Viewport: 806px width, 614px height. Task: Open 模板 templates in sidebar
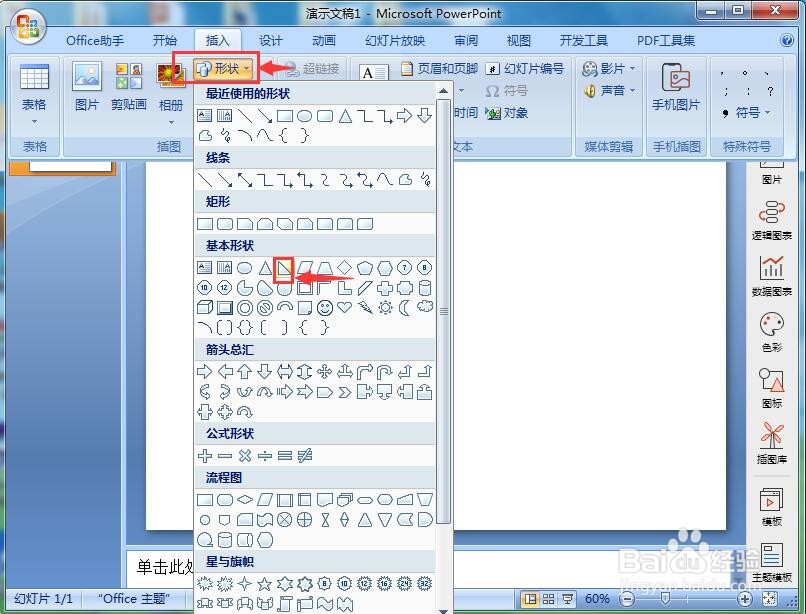click(x=772, y=507)
